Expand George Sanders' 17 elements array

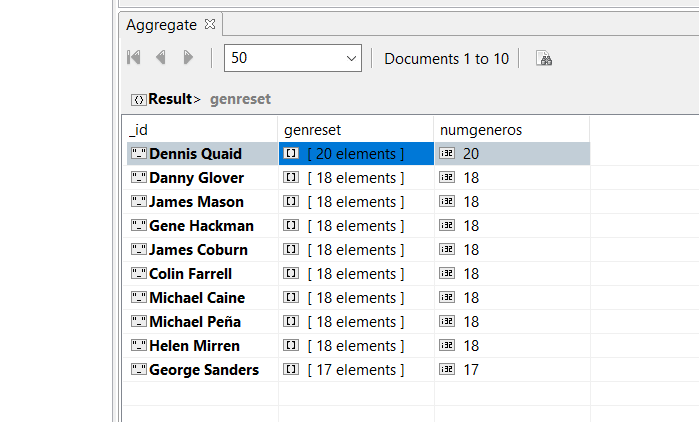click(356, 370)
